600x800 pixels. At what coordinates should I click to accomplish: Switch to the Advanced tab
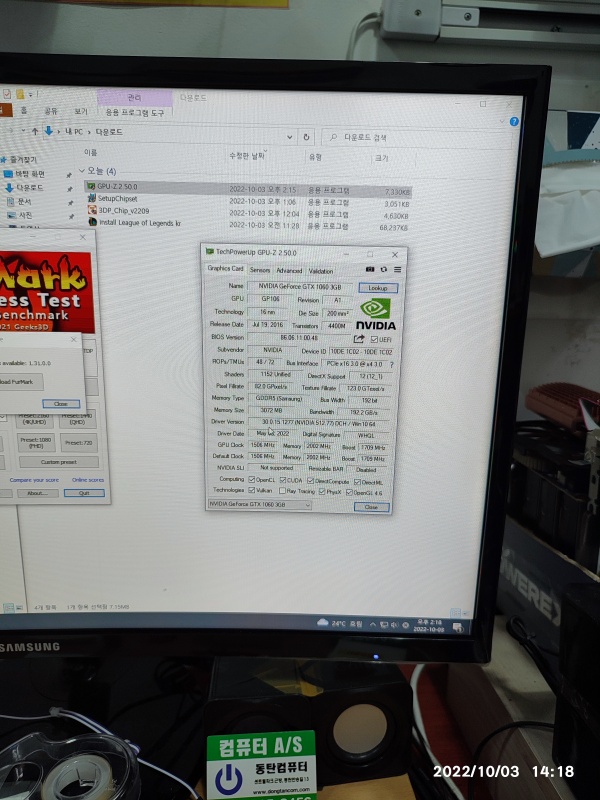pos(289,270)
